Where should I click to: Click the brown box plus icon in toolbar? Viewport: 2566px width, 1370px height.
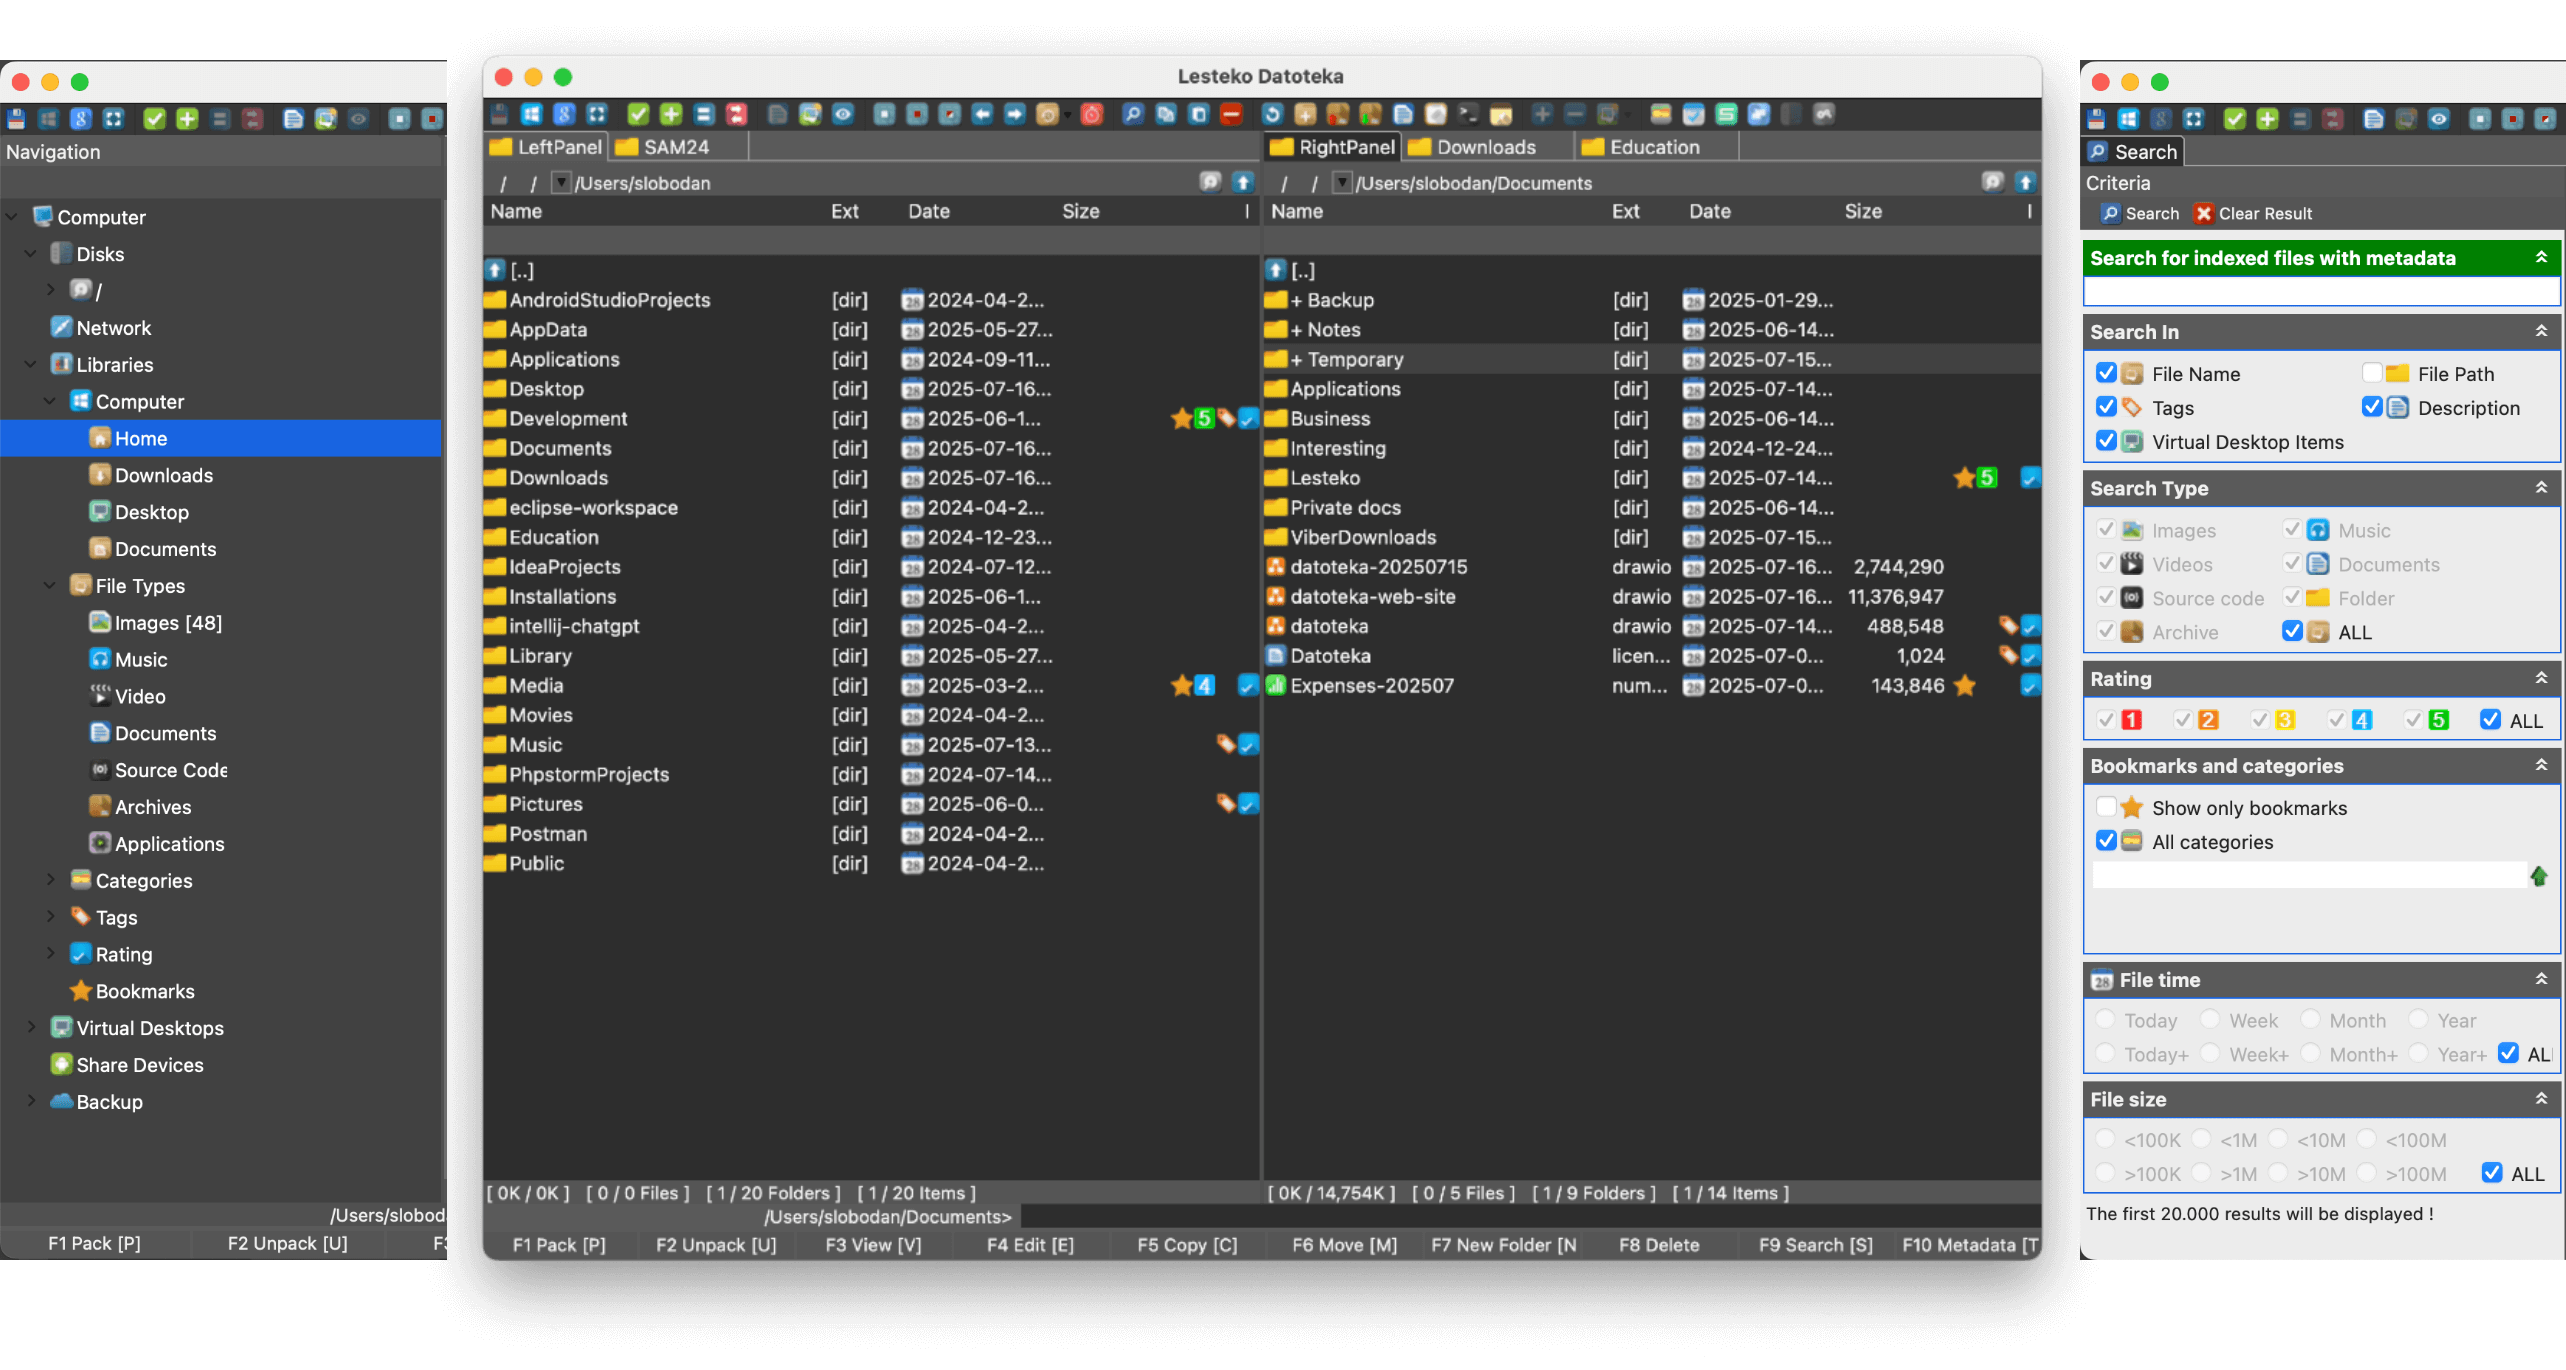pos(1305,114)
